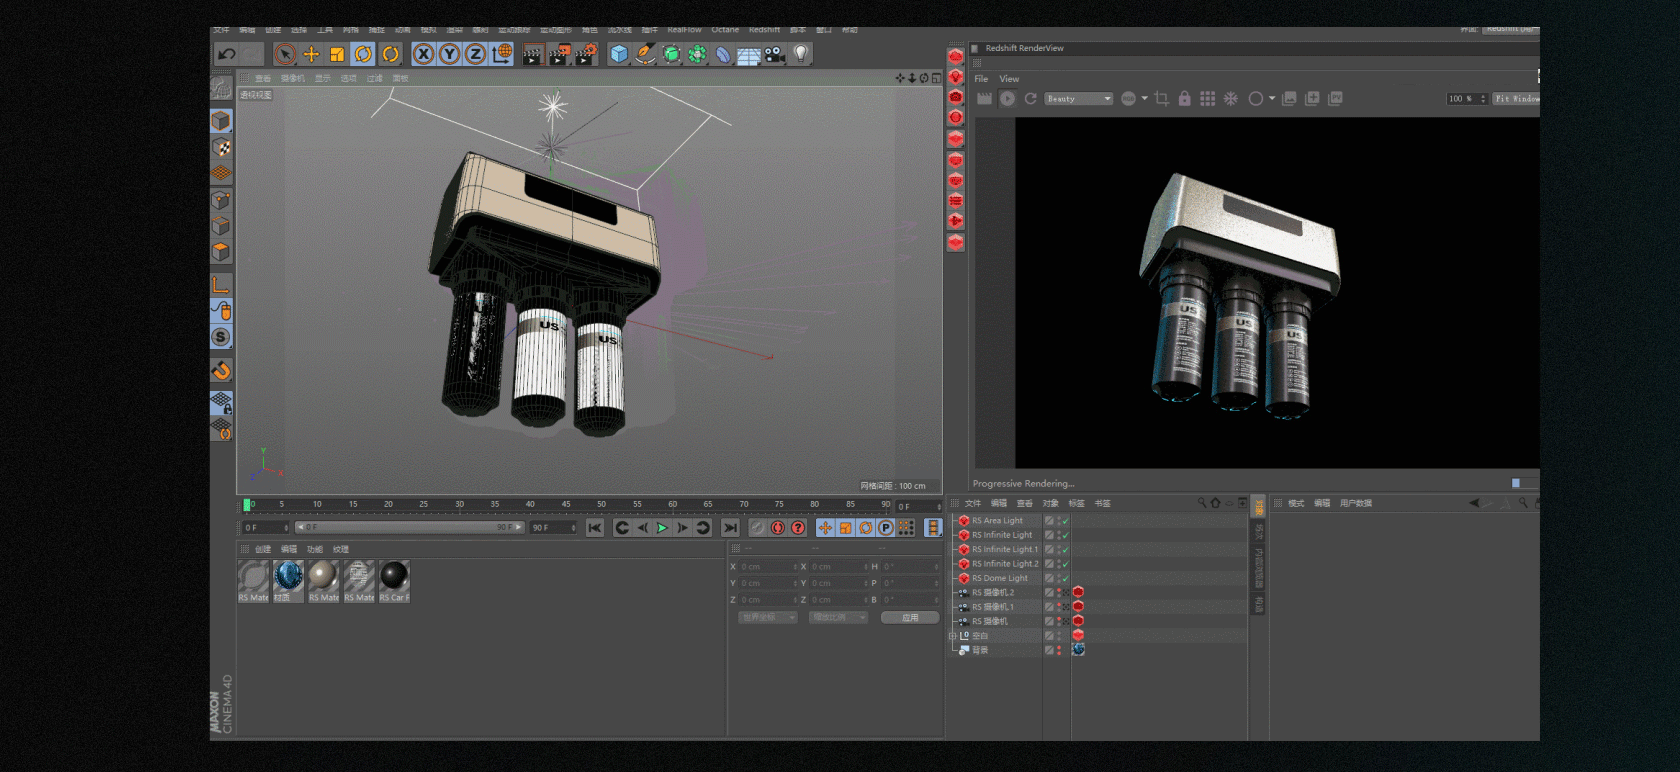Go to end of timeline
This screenshot has width=1680, height=772.
[x=730, y=528]
